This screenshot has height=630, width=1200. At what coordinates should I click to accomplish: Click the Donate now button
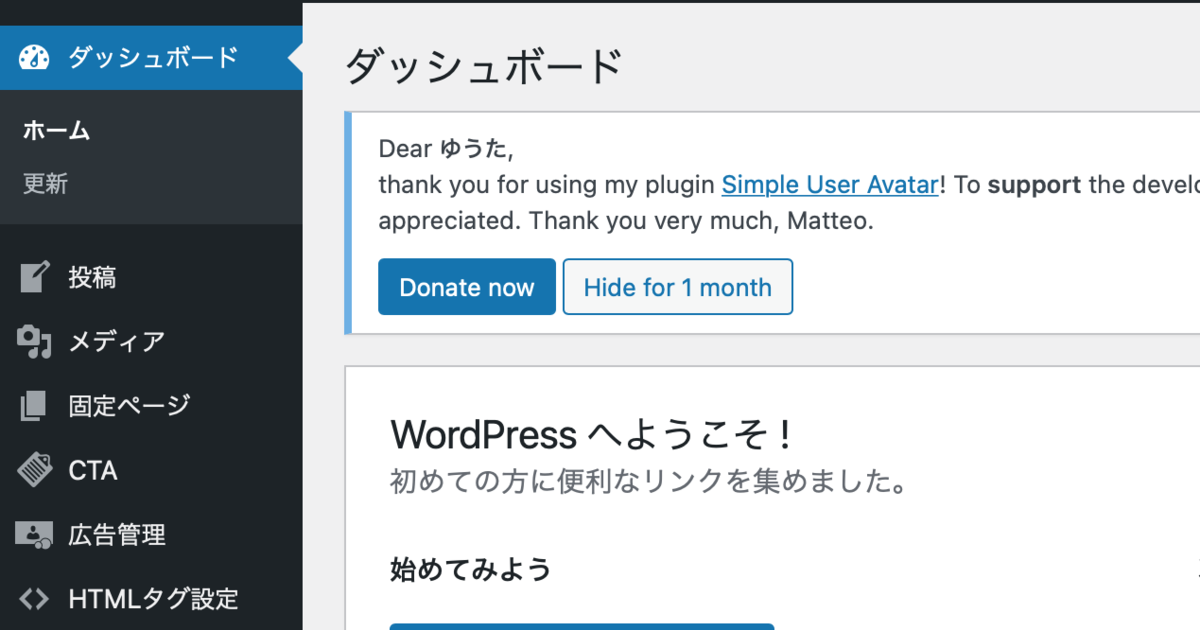click(x=467, y=287)
